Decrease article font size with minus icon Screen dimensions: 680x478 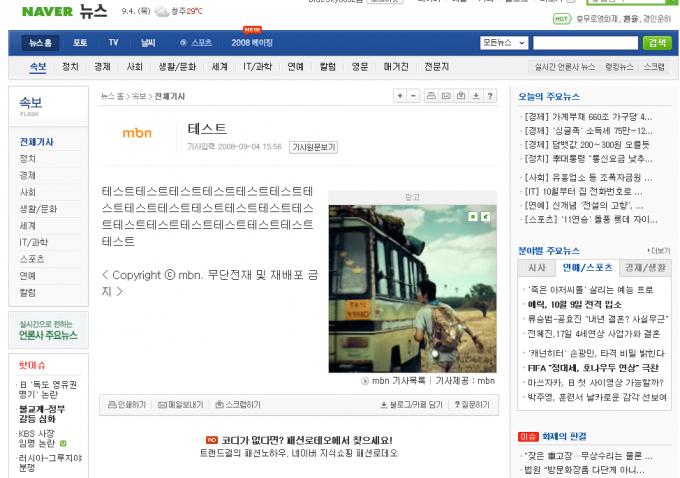(x=414, y=96)
